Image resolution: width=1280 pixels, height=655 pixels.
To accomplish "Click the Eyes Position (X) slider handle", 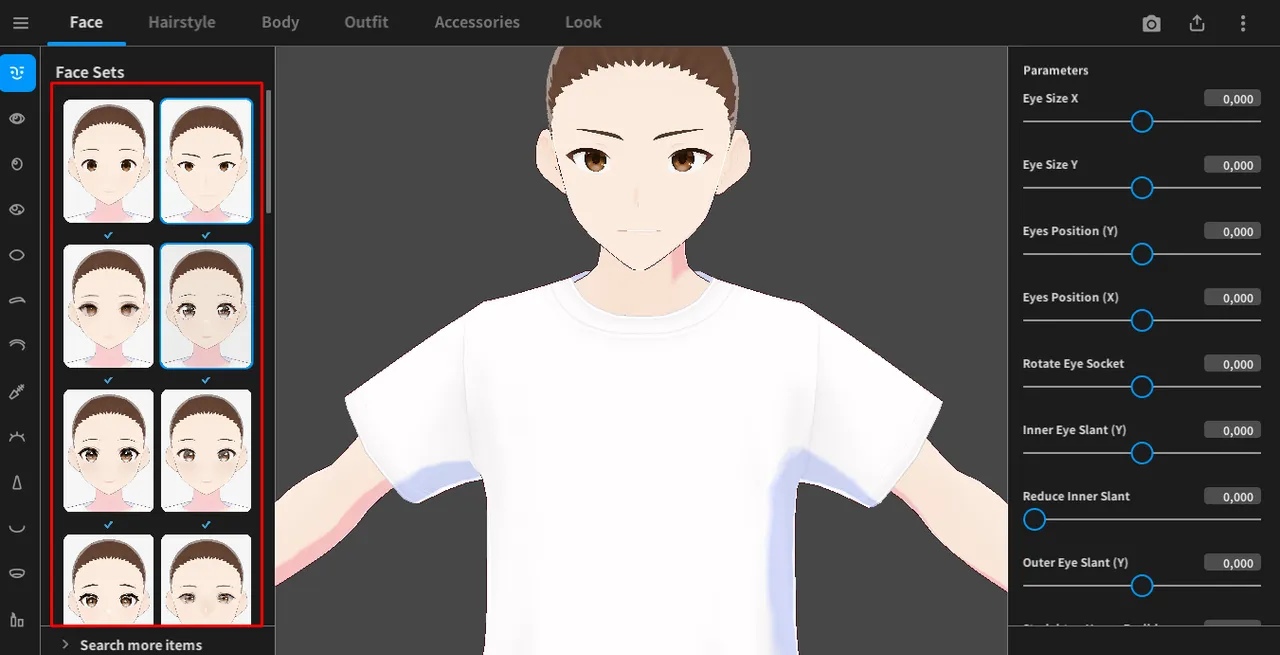I will pos(1142,321).
